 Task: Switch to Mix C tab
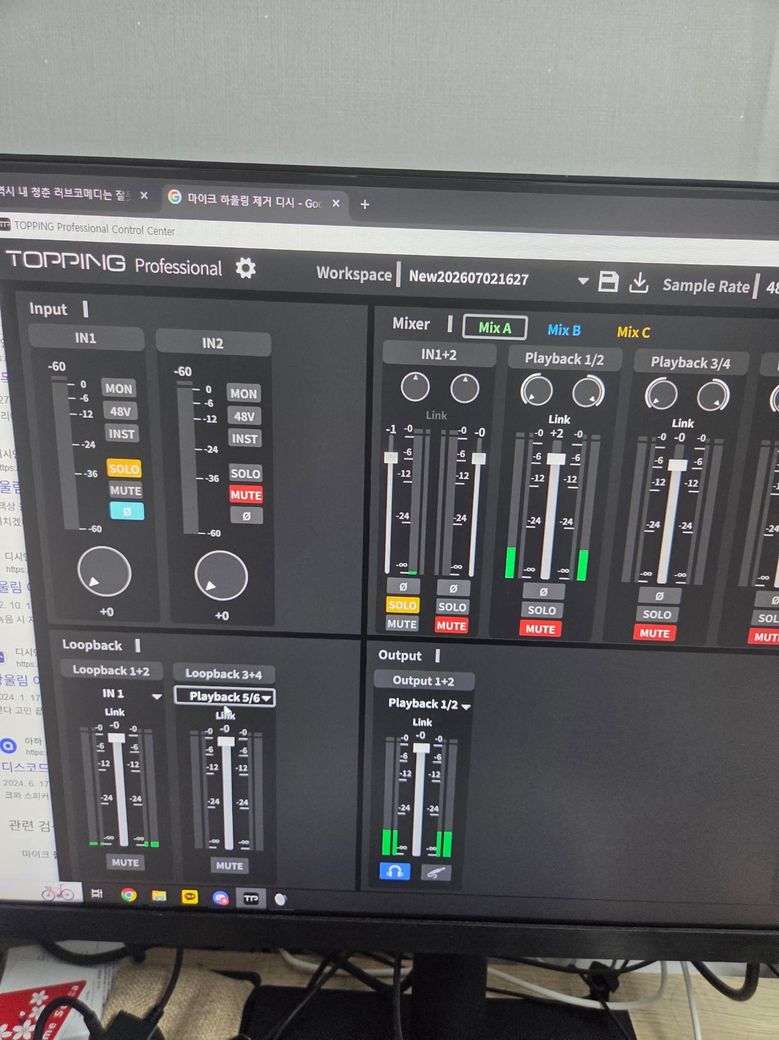[x=634, y=332]
